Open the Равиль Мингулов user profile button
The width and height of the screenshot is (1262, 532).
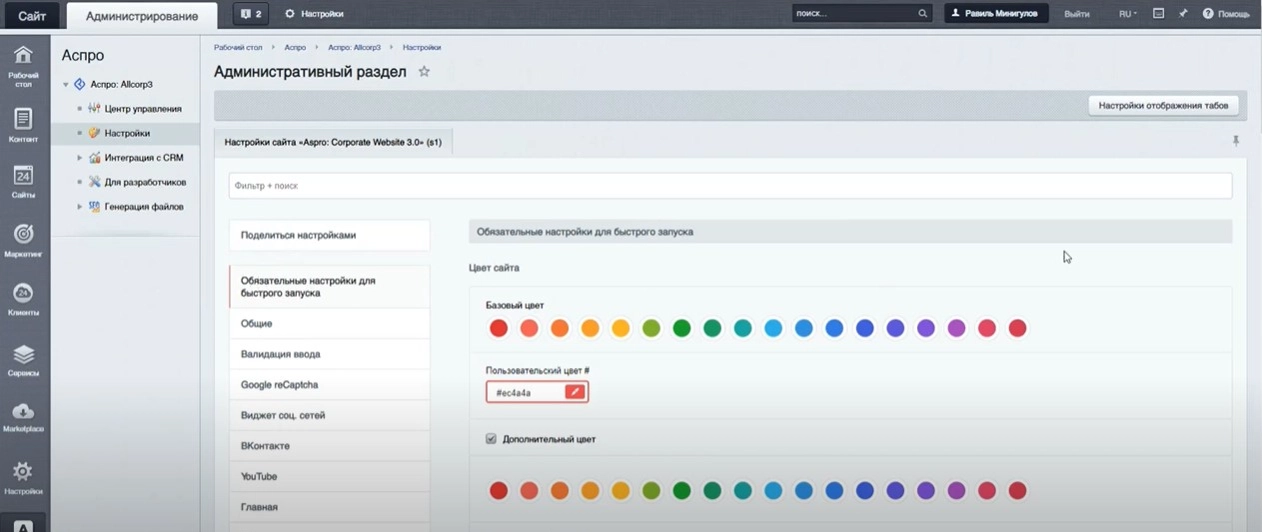[x=997, y=14]
